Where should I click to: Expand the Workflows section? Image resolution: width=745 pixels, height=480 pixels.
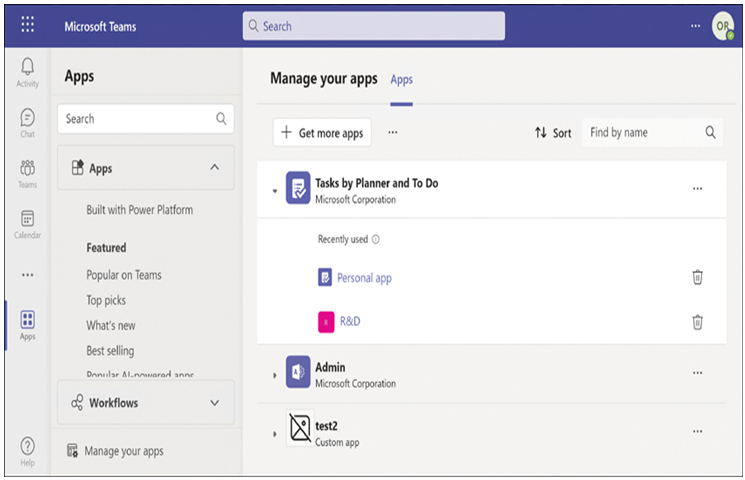click(146, 403)
